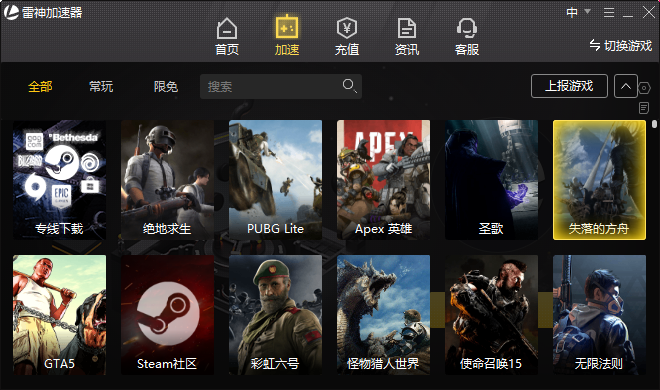Click the game list vertical scrollbar thumb

click(x=654, y=124)
